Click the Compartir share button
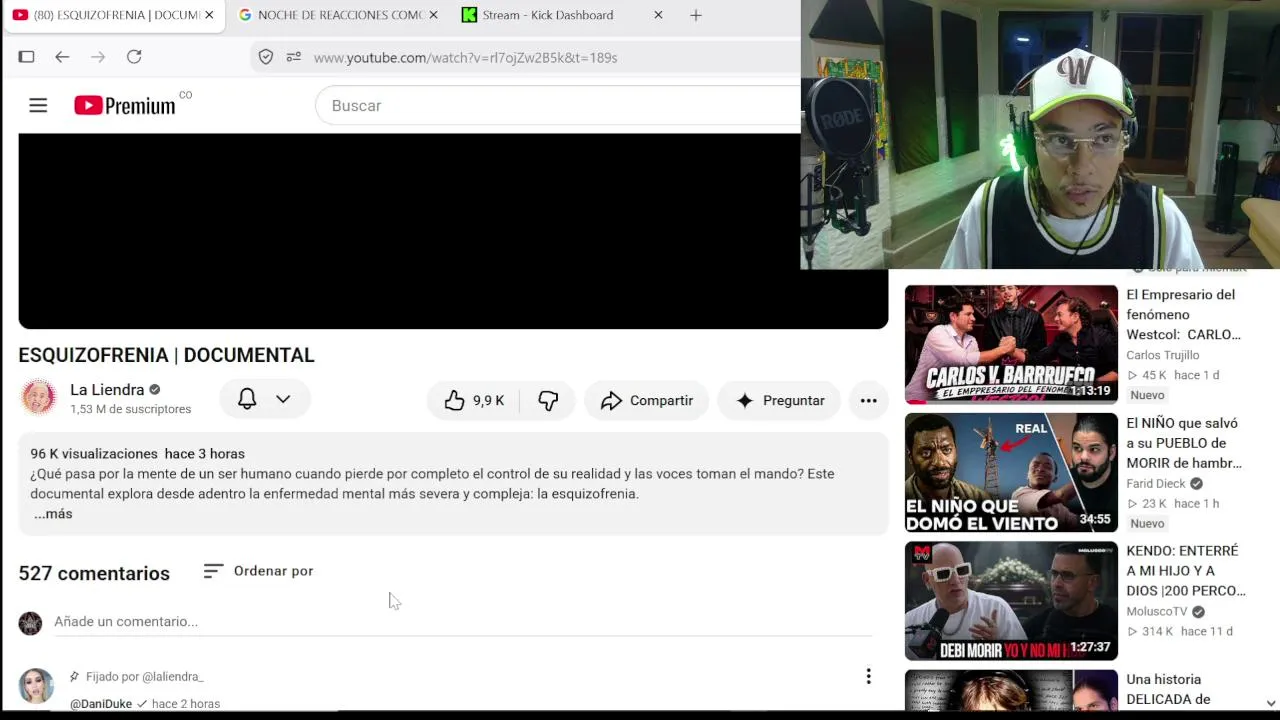Image resolution: width=1280 pixels, height=720 pixels. pos(647,400)
